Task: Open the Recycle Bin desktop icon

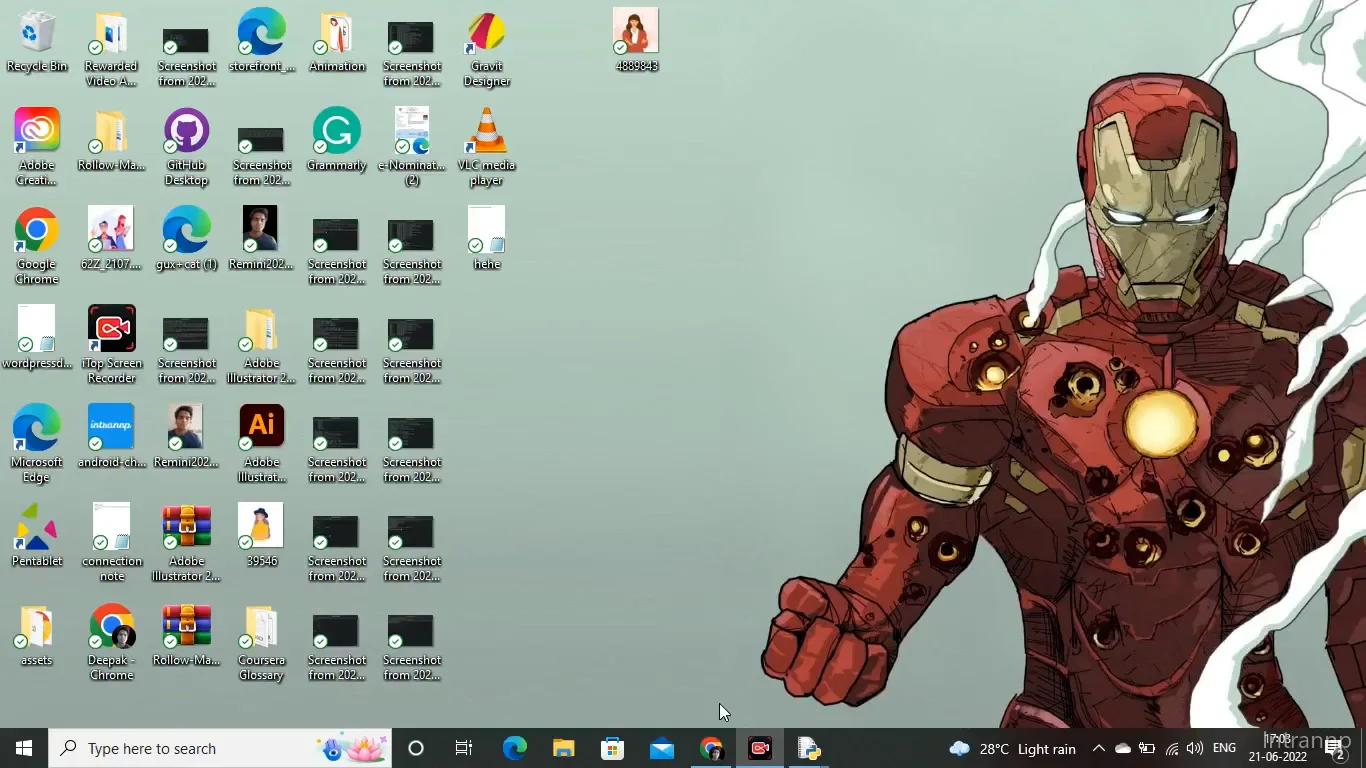Action: point(37,34)
